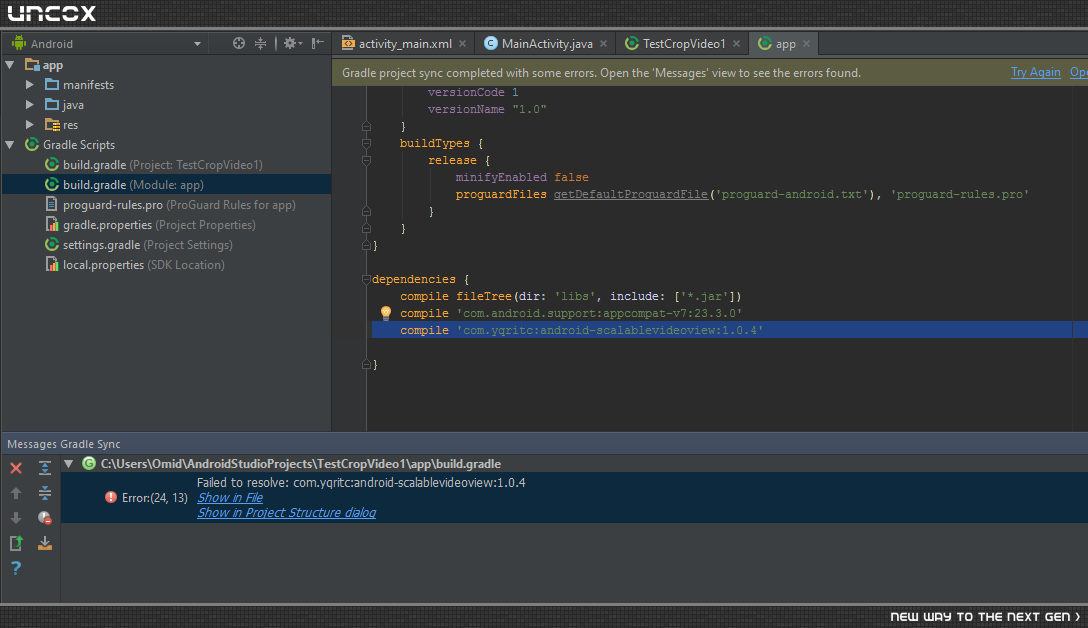
Task: Collapse the app module node
Action: pyautogui.click(x=10, y=65)
